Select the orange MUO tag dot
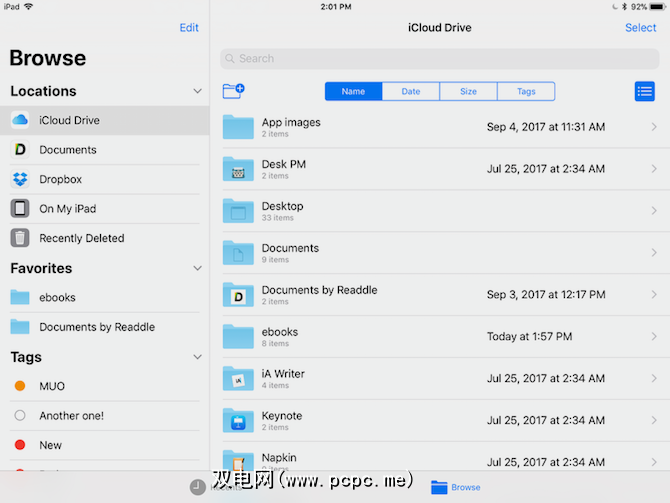This screenshot has width=670, height=503. coord(20,386)
